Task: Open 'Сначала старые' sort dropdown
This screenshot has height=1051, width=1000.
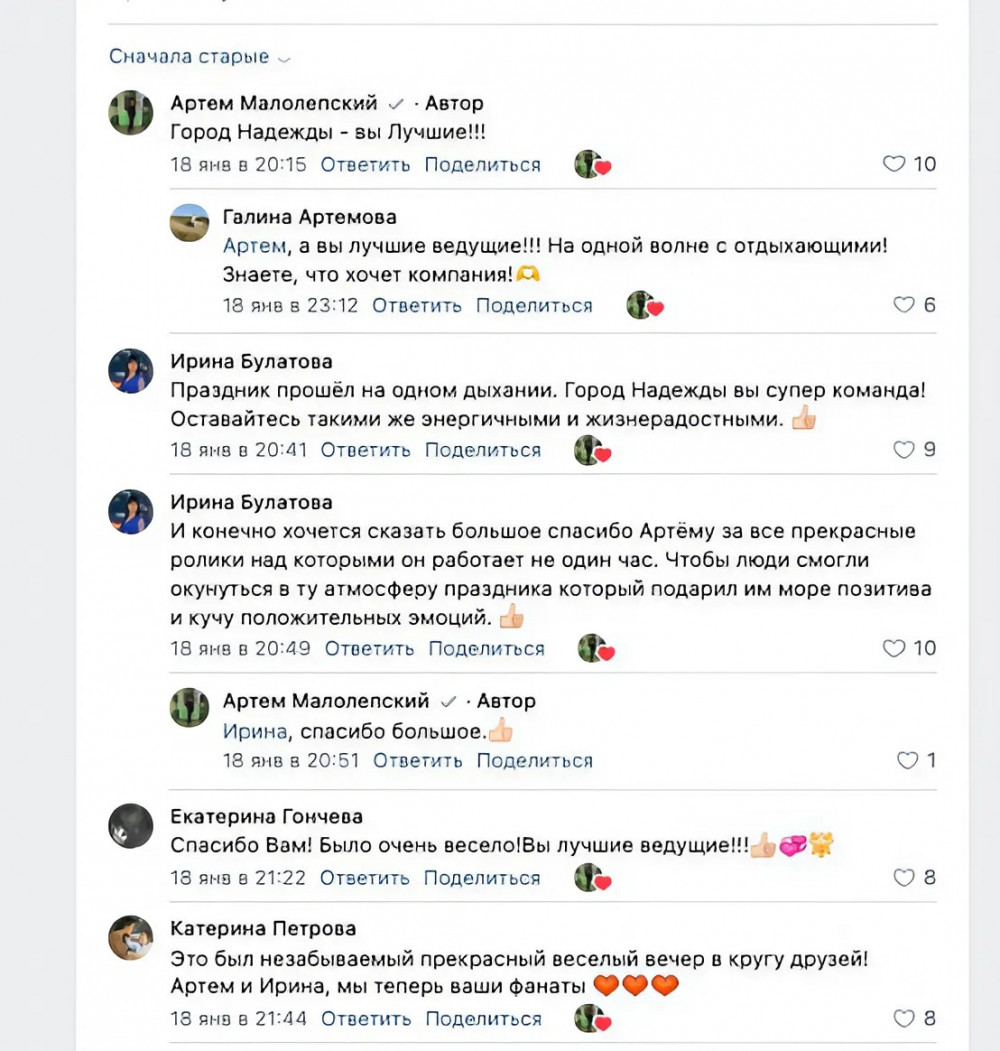Action: [199, 57]
